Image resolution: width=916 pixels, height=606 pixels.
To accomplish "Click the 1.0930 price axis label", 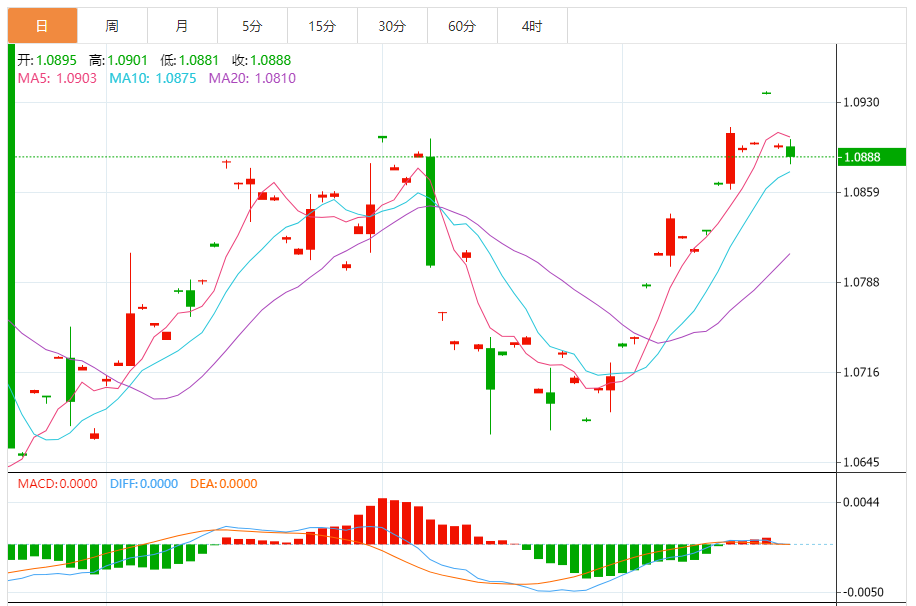I will pos(861,102).
